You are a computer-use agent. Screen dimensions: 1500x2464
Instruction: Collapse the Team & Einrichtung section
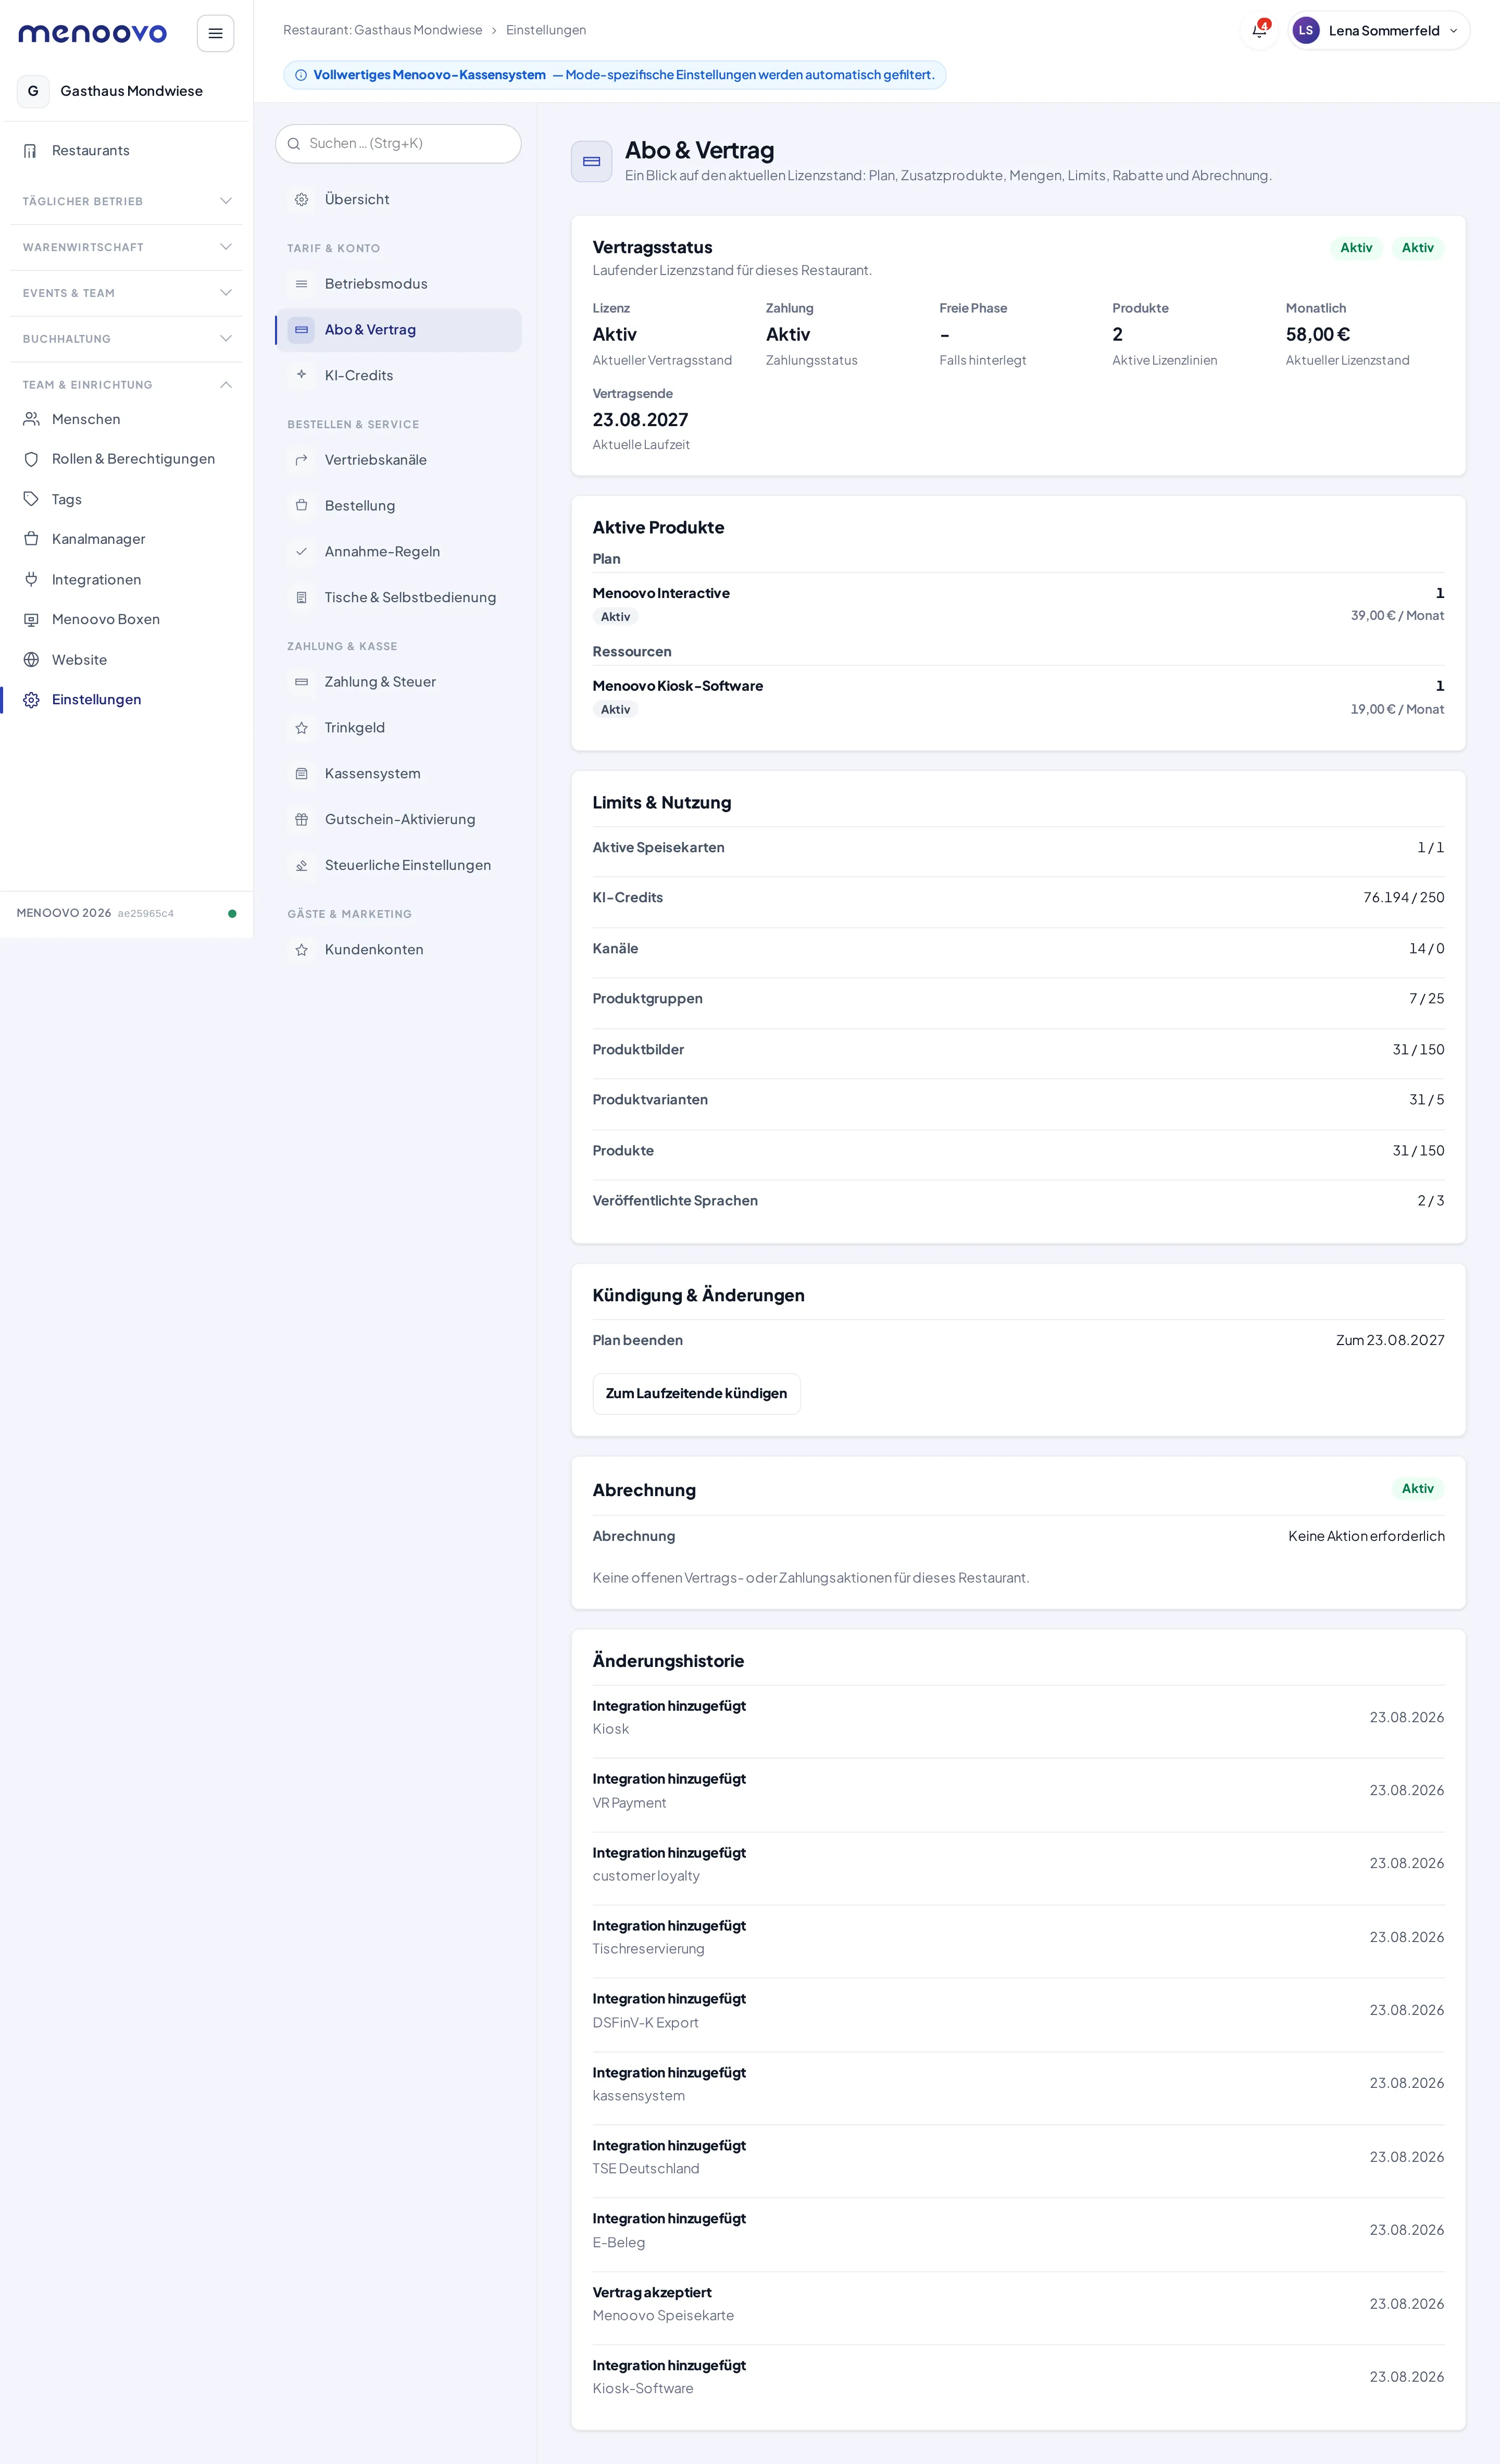tap(126, 385)
